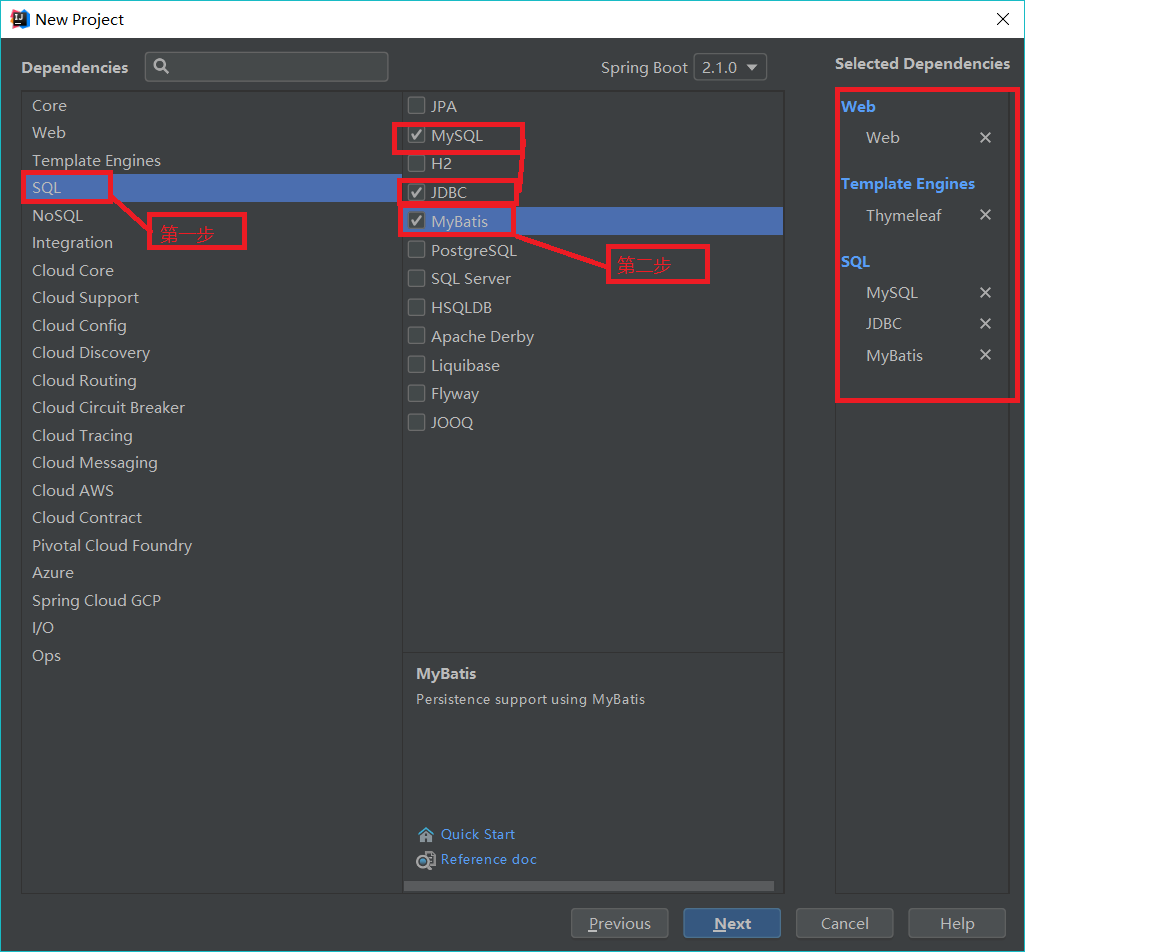1152x952 pixels.
Task: Click Thymeleaf in Selected Dependencies
Action: pos(903,215)
